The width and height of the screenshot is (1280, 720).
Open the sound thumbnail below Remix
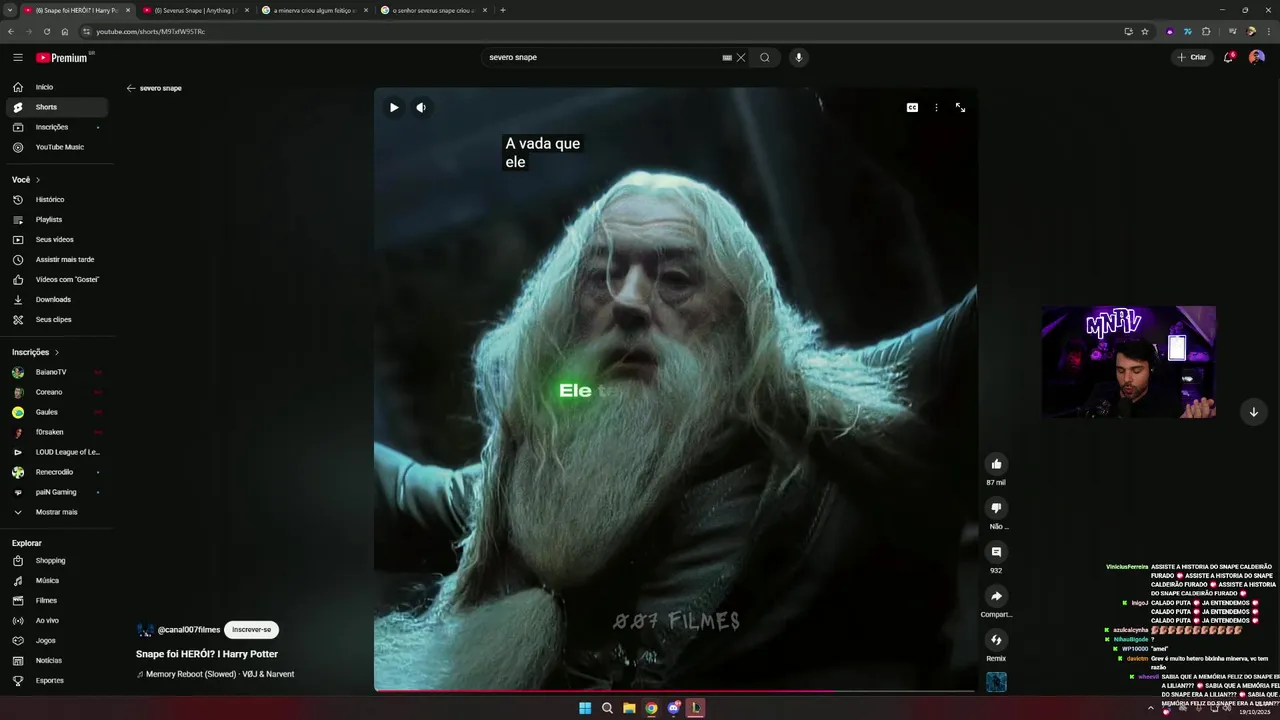996,682
